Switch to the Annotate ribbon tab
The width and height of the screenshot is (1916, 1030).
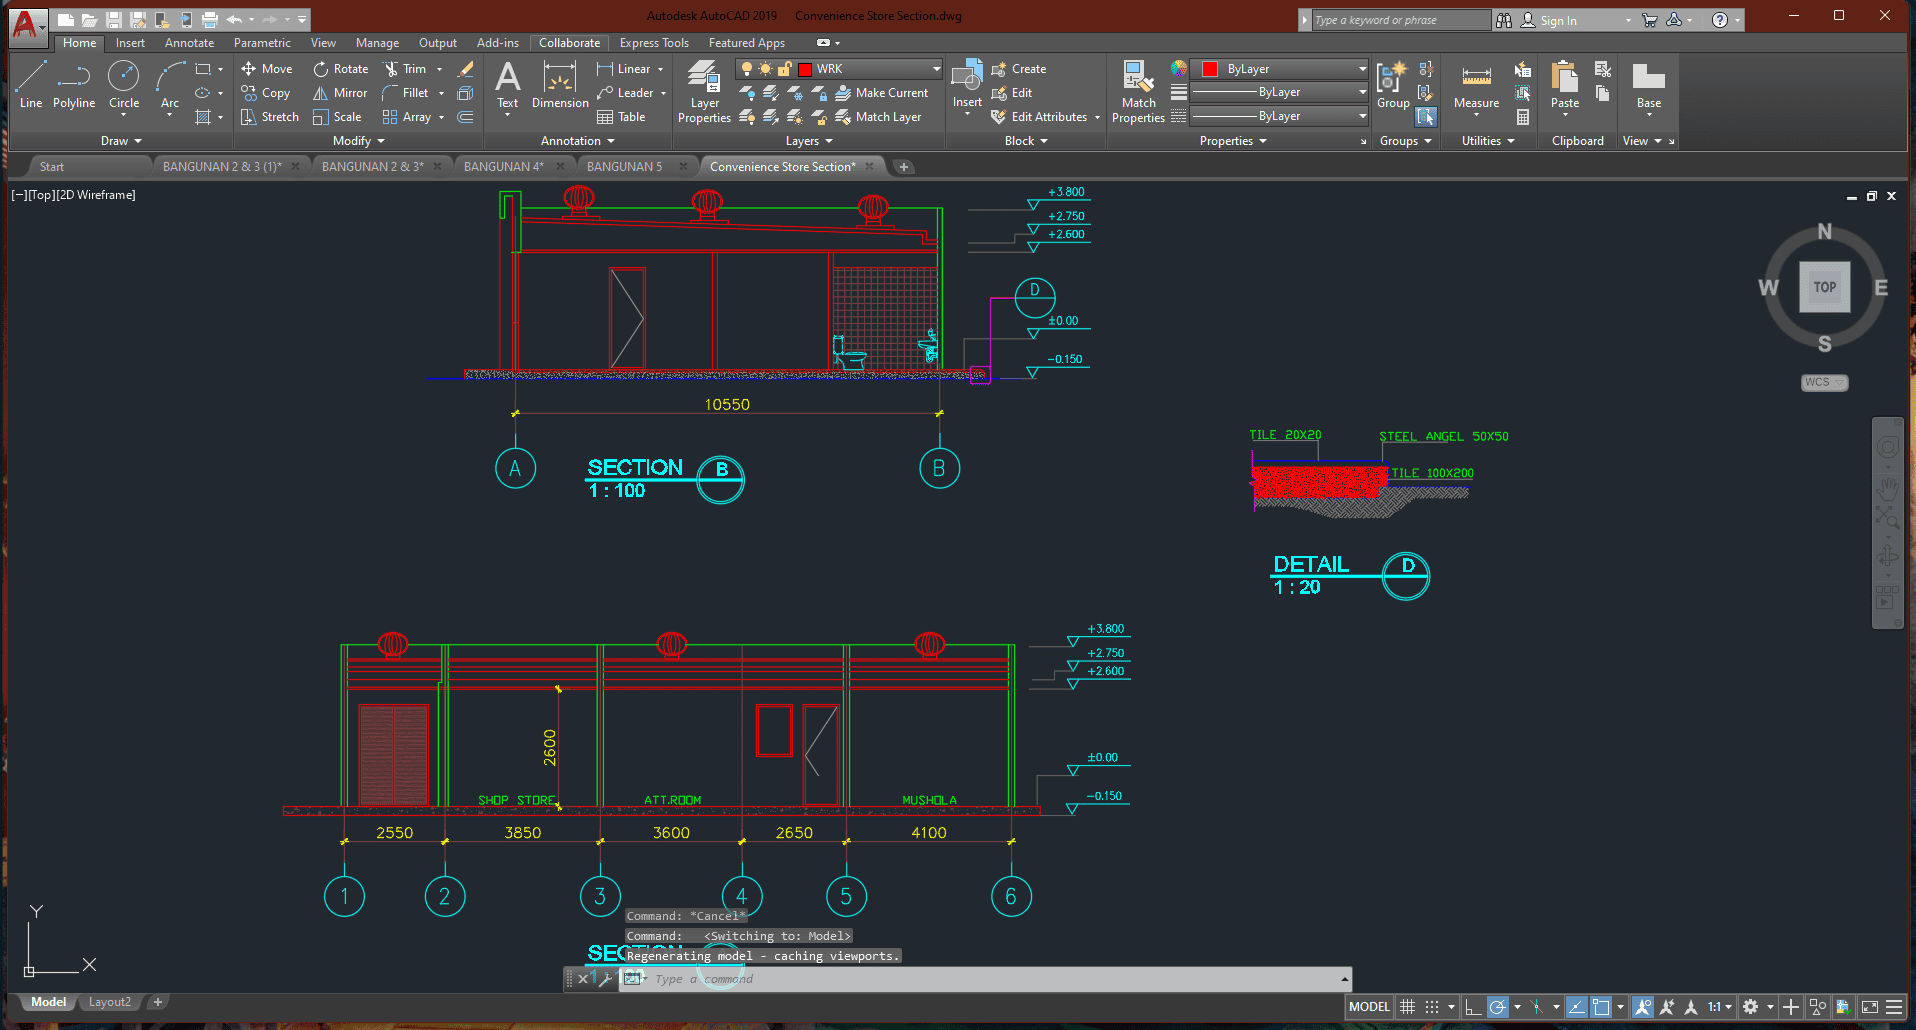(x=189, y=43)
